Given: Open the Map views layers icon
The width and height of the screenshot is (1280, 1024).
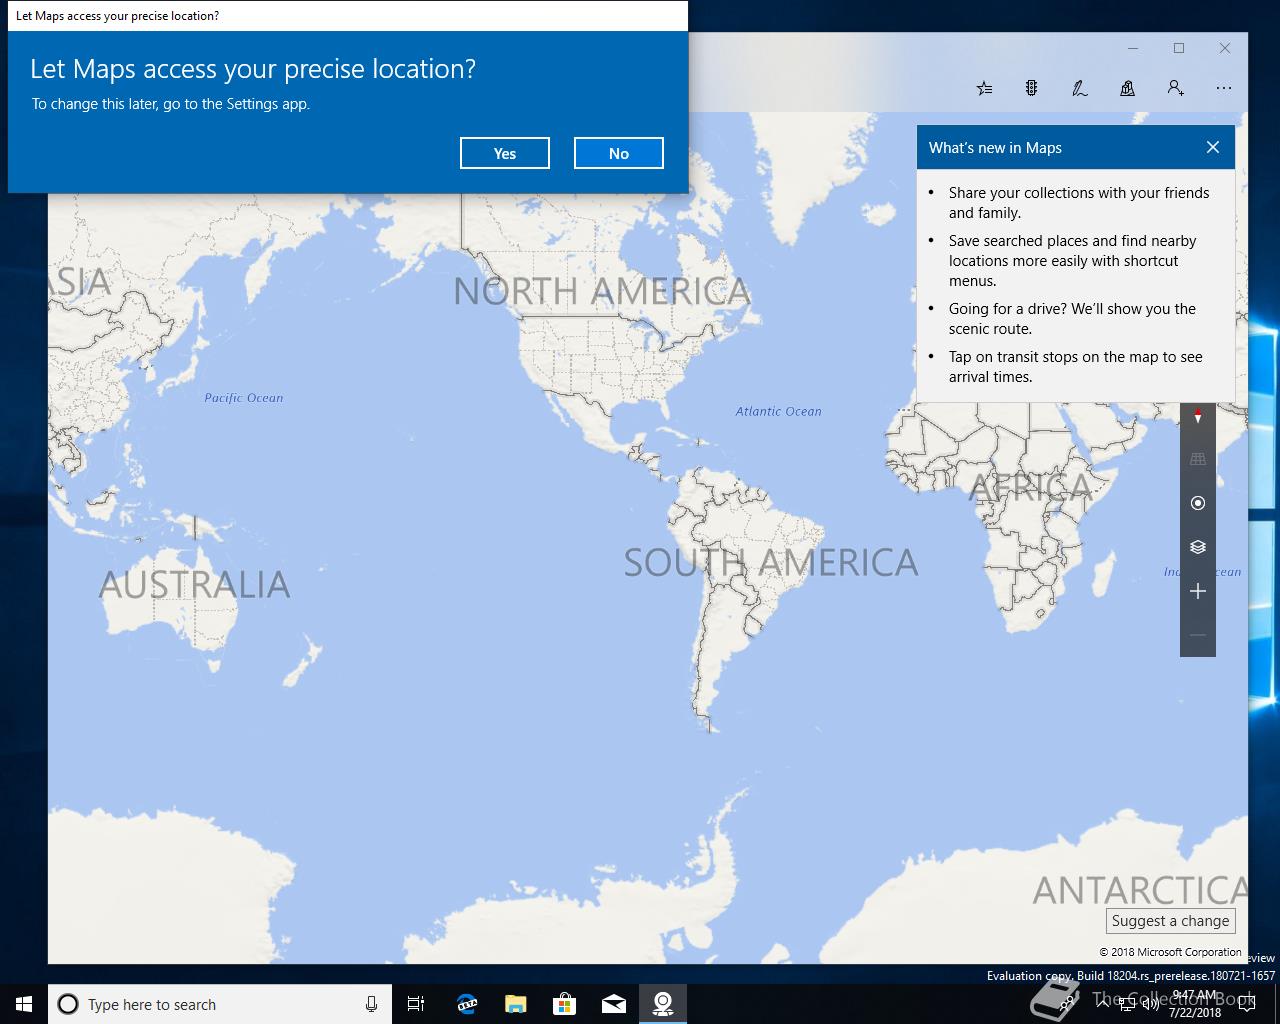Looking at the screenshot, I should point(1198,547).
